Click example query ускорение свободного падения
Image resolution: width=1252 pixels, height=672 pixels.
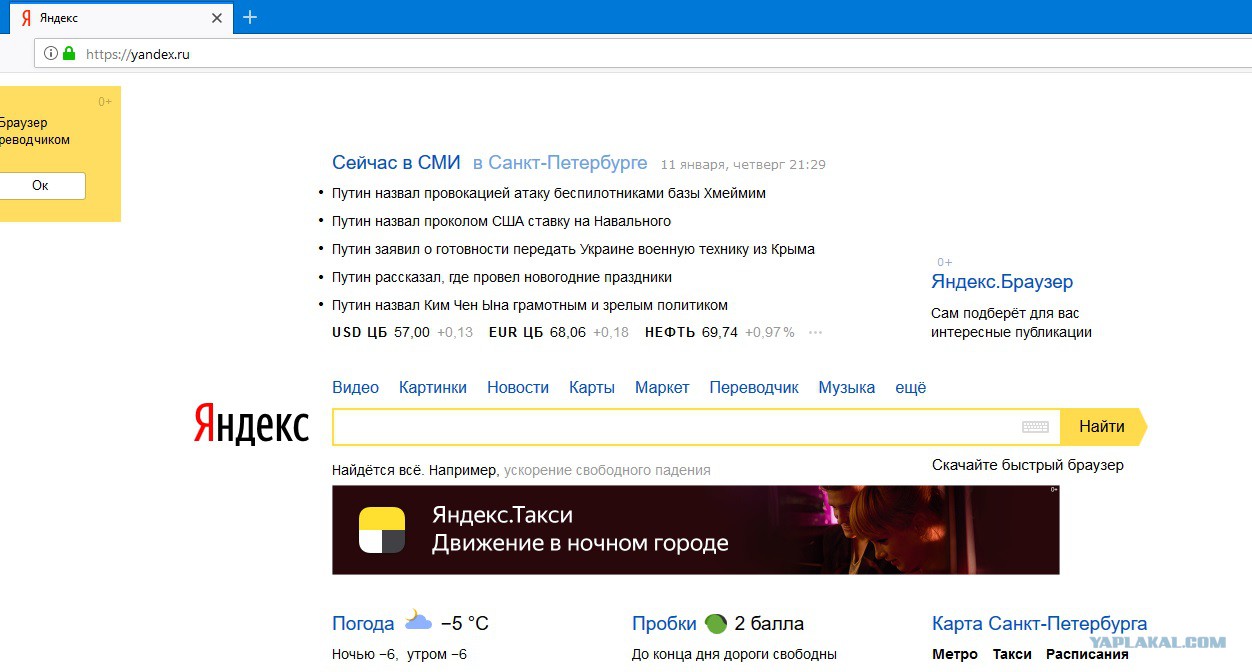607,470
